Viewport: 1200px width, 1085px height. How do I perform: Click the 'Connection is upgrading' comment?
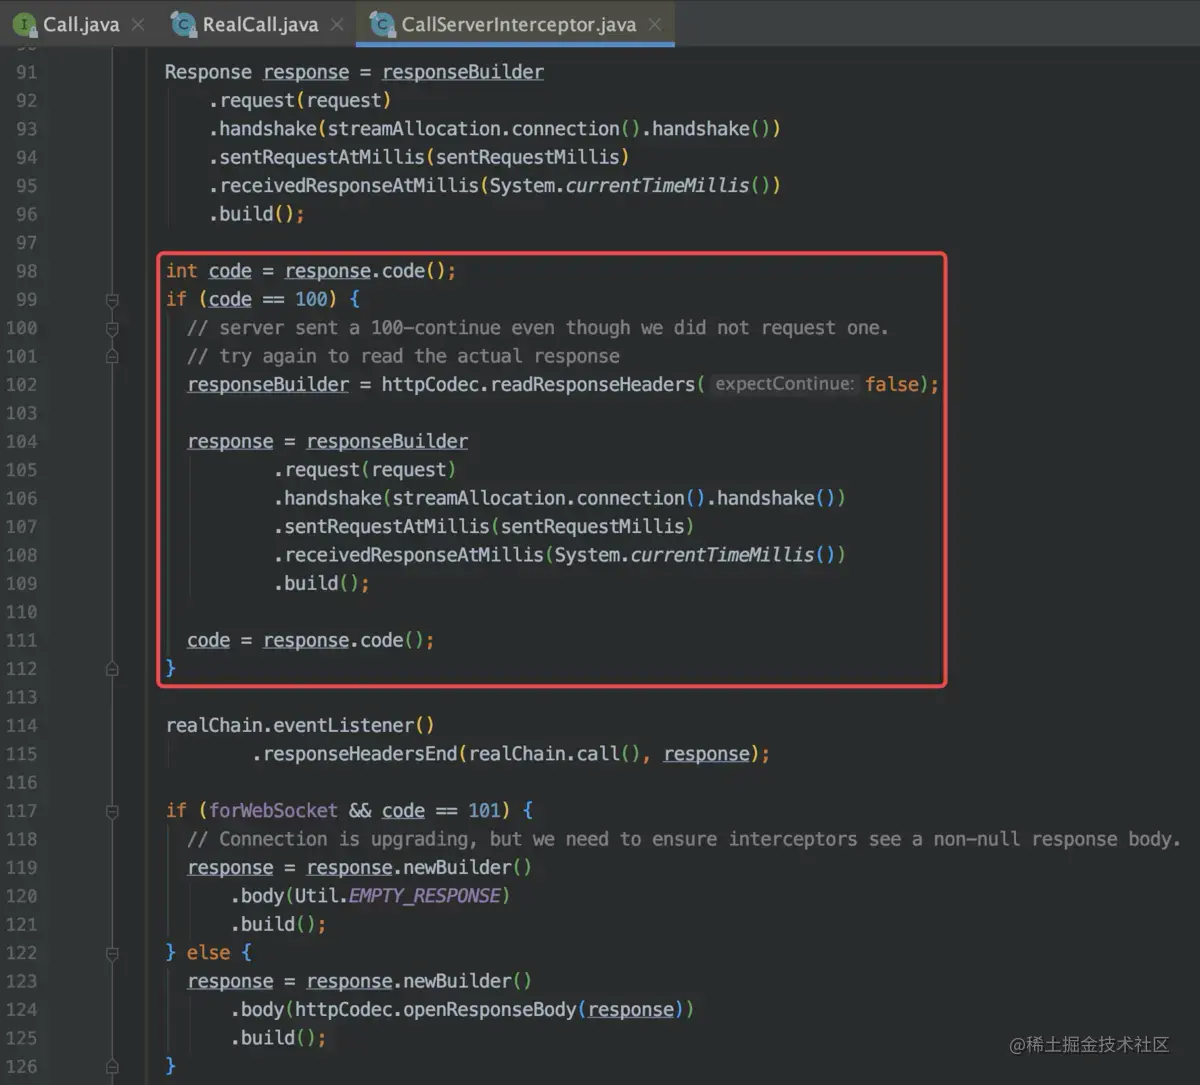pyautogui.click(x=684, y=839)
